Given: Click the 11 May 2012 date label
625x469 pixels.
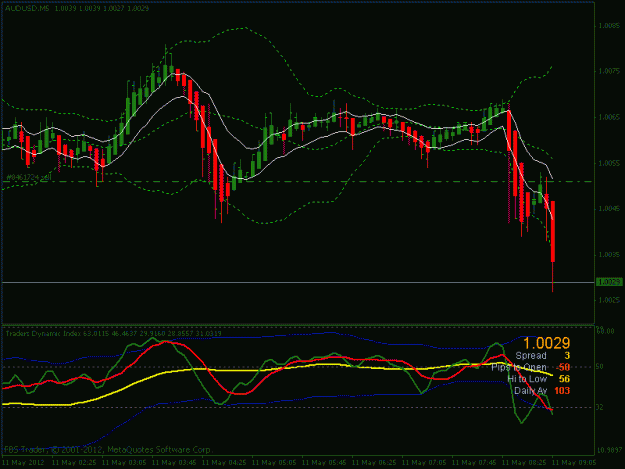Looking at the screenshot, I should tap(24, 463).
